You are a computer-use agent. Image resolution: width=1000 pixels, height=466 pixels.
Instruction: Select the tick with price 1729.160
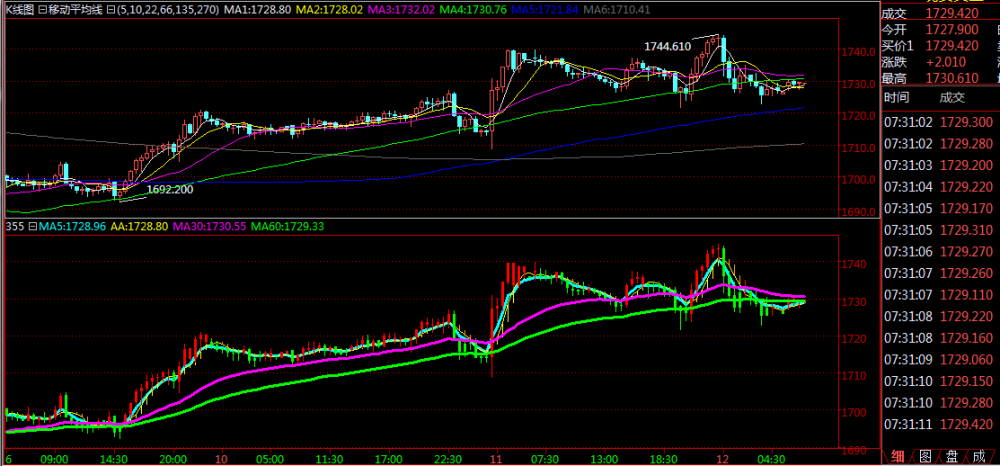tap(940, 338)
